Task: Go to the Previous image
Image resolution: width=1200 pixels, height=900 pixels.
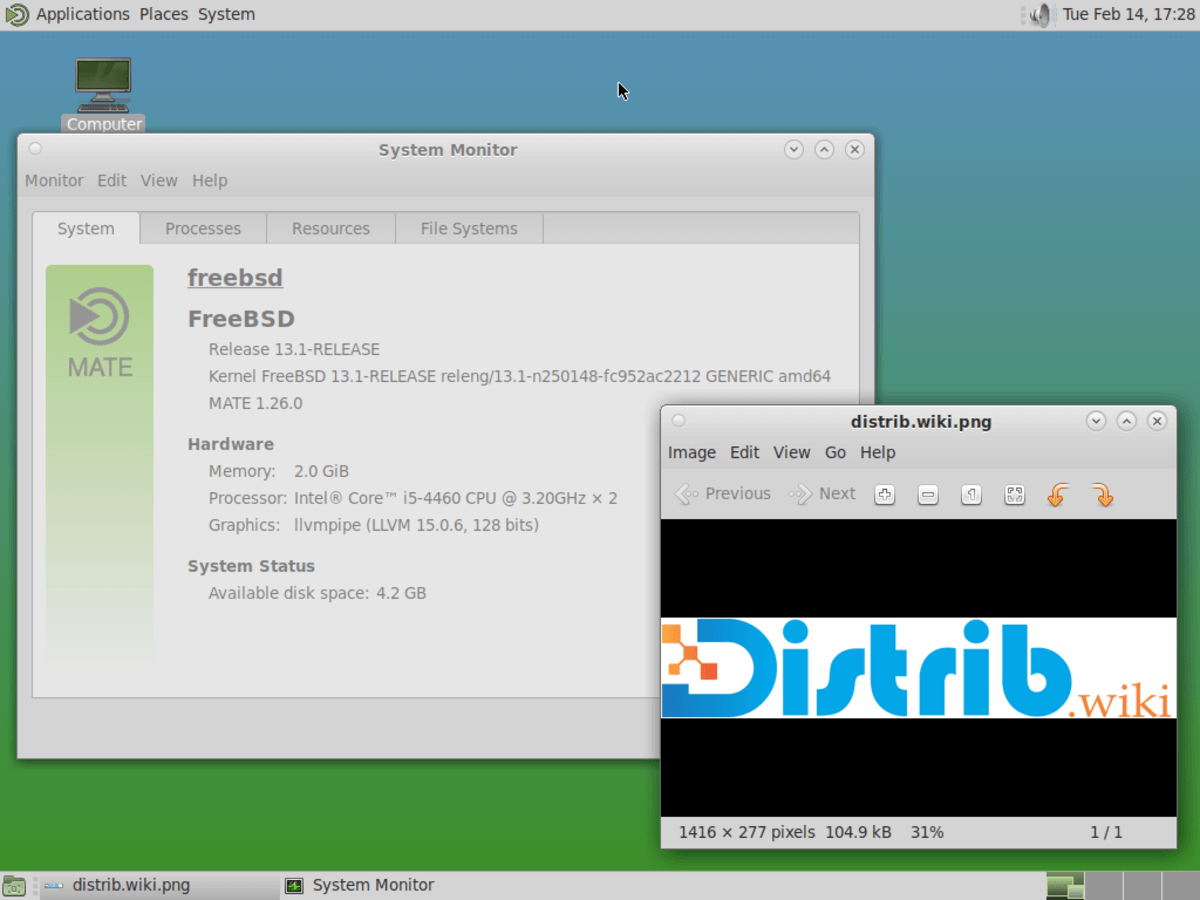Action: pos(723,494)
